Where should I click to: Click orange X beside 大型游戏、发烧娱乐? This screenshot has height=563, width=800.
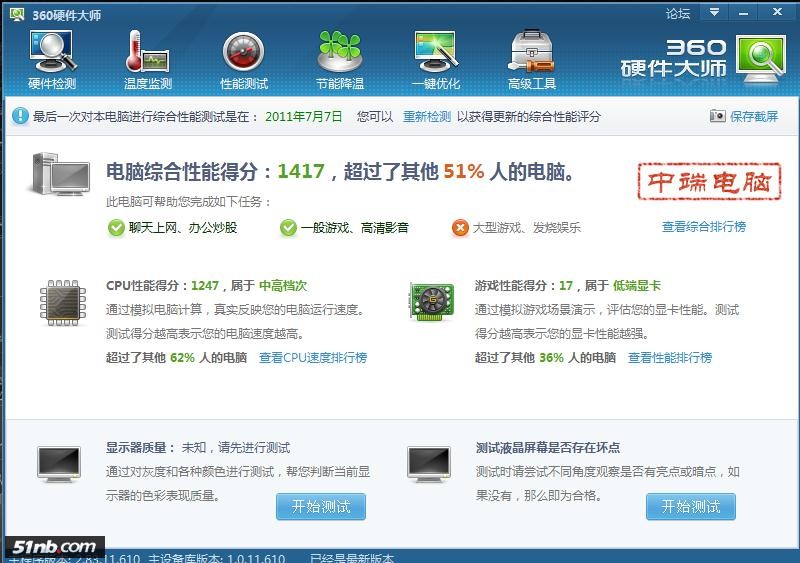460,228
